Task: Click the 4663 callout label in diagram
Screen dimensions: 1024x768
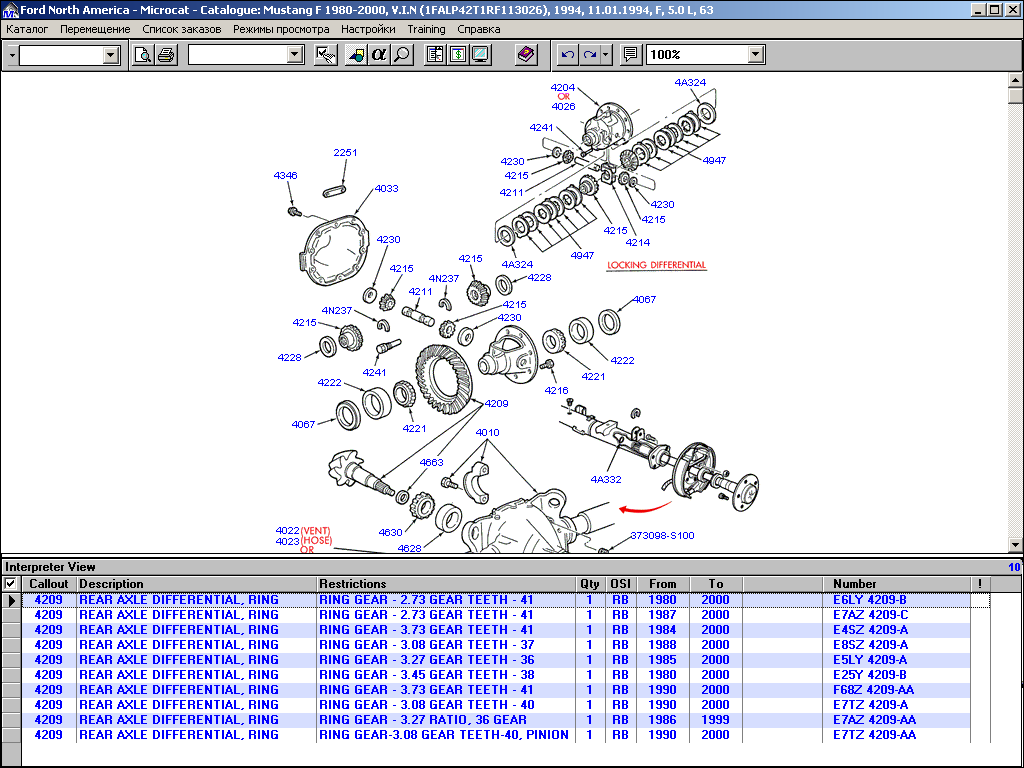Action: click(431, 462)
